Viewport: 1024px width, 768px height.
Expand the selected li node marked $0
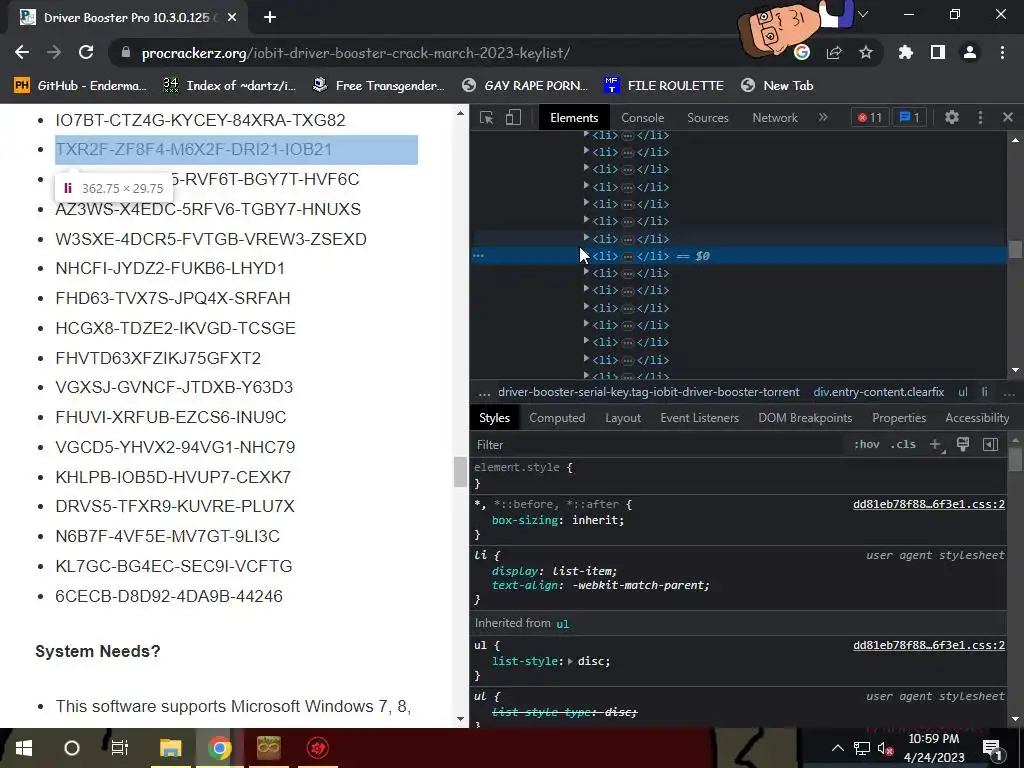click(x=586, y=255)
